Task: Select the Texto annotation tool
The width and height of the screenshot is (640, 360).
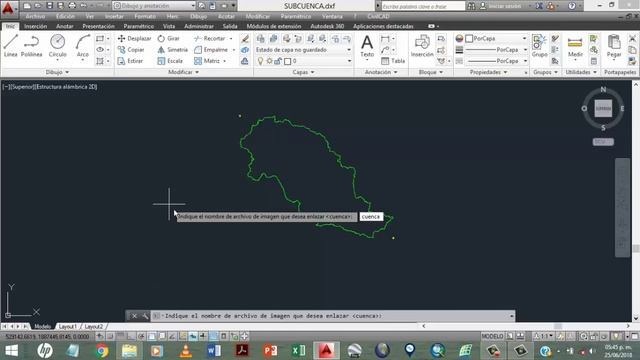Action: [367, 46]
